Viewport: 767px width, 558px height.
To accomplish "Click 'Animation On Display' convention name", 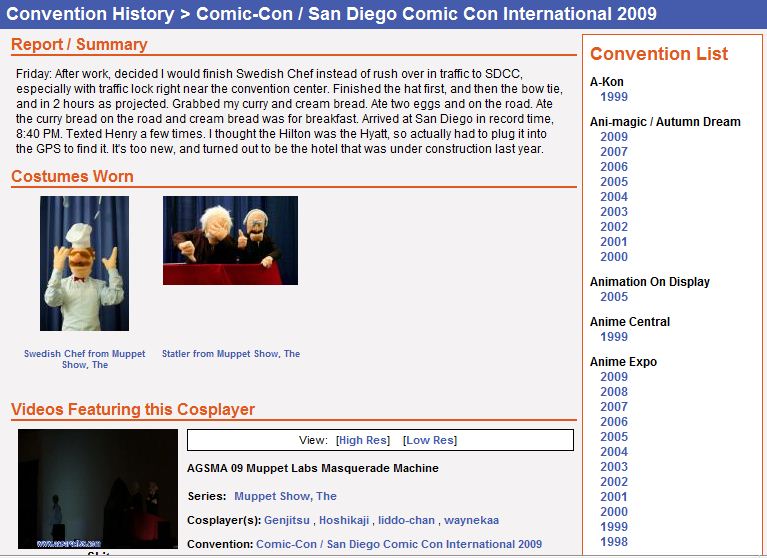I will point(650,282).
